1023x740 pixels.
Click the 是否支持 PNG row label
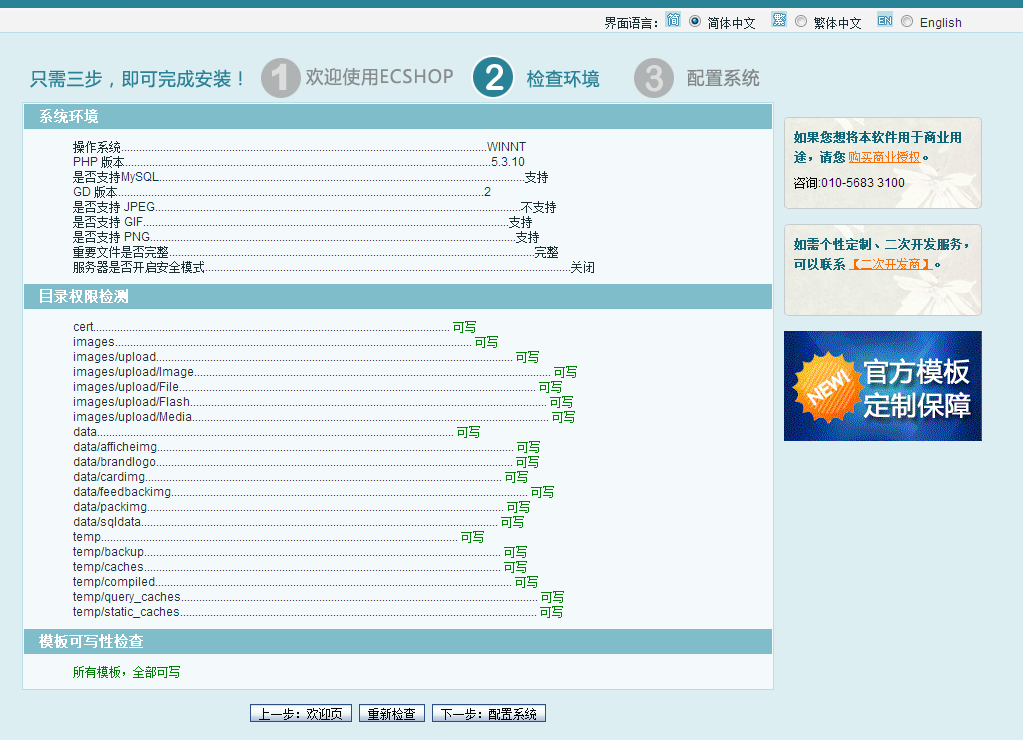[x=111, y=237]
